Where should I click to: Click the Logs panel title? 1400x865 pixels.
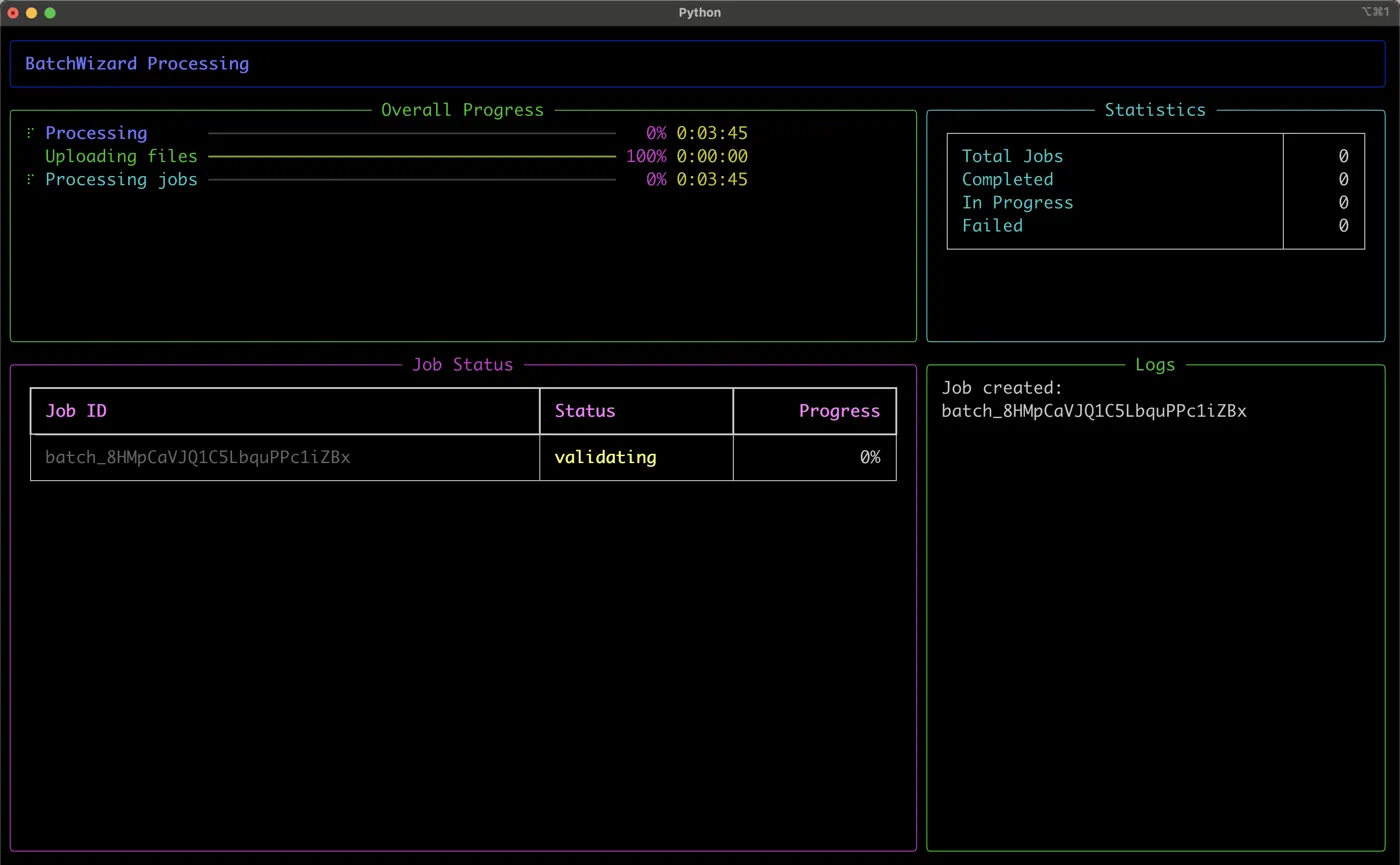(x=1155, y=365)
